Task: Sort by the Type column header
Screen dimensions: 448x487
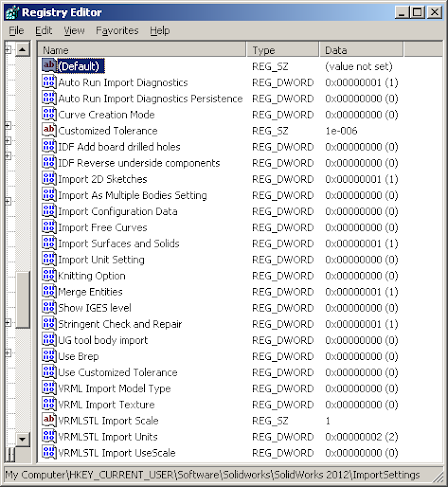Action: tap(283, 50)
